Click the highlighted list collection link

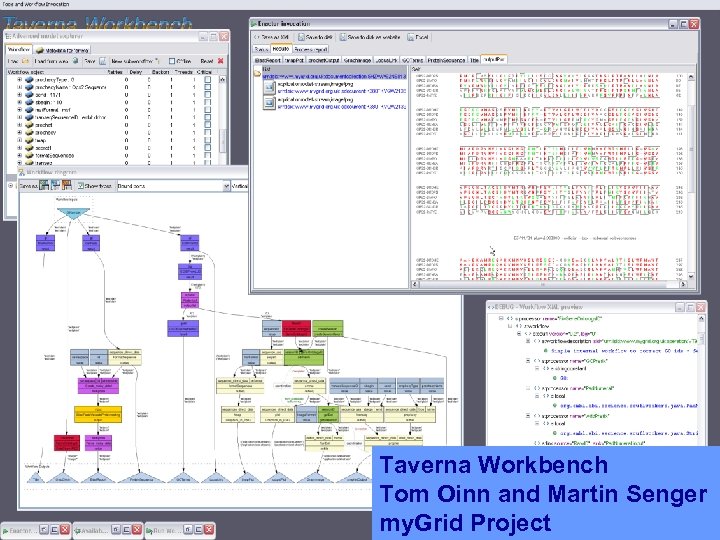[x=334, y=76]
